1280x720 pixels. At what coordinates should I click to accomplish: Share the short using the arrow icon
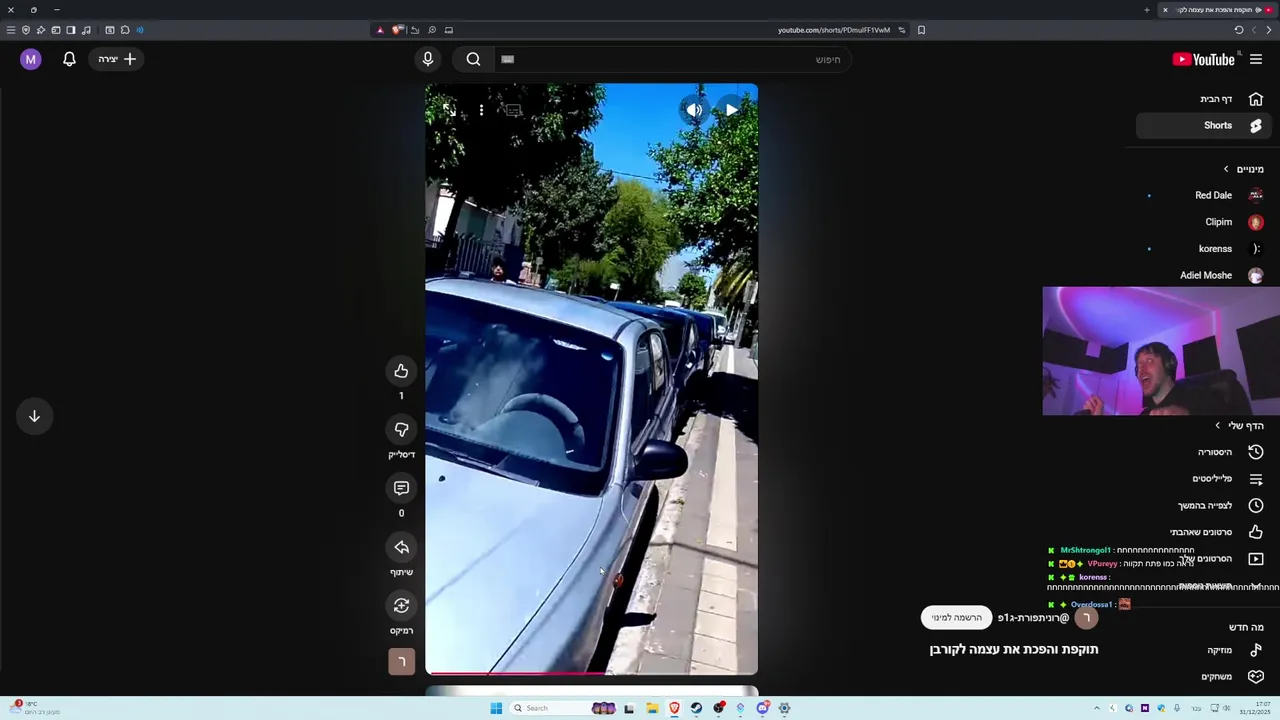coord(401,547)
